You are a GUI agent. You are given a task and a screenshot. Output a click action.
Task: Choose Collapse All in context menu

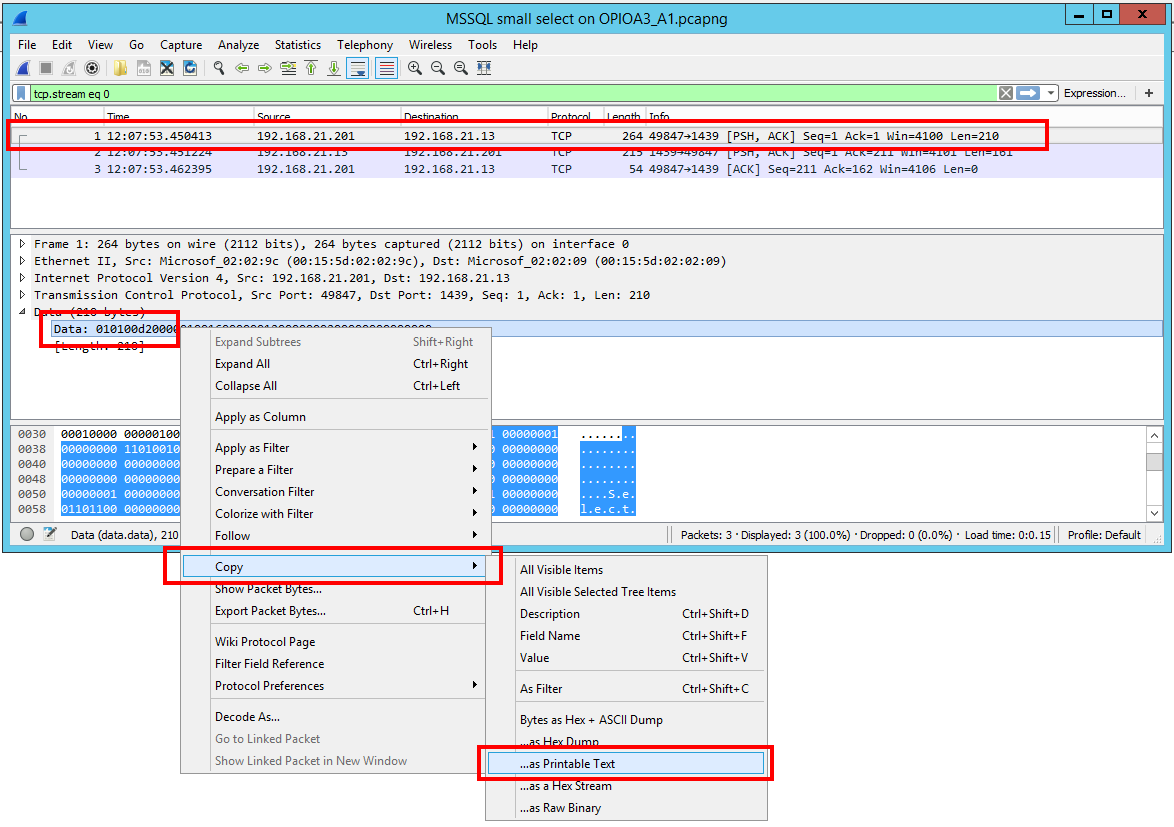[335, 386]
